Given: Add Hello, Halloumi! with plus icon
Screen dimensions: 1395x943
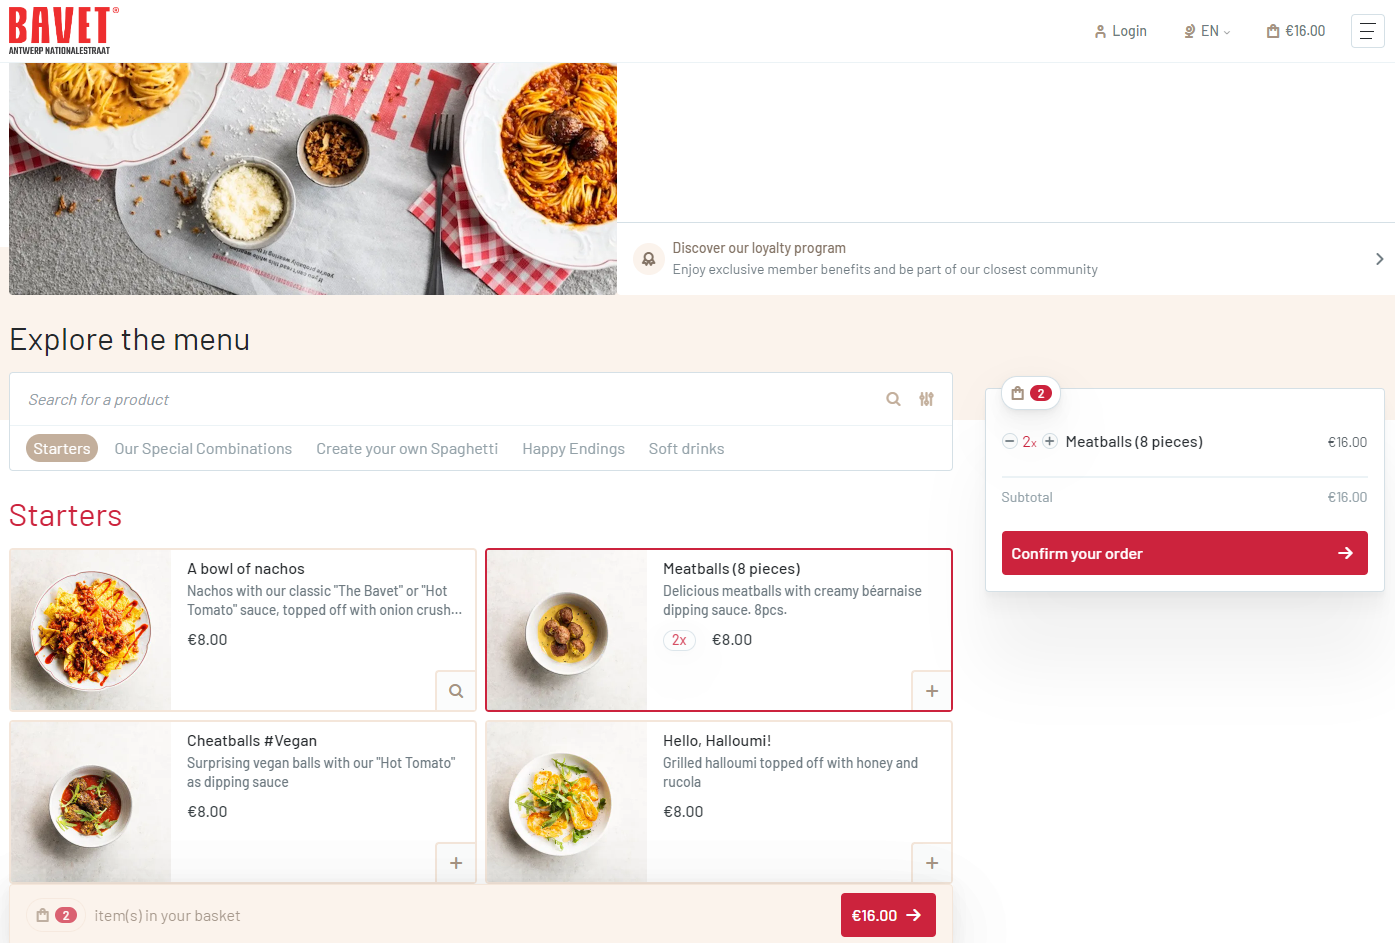Looking at the screenshot, I should coord(932,863).
